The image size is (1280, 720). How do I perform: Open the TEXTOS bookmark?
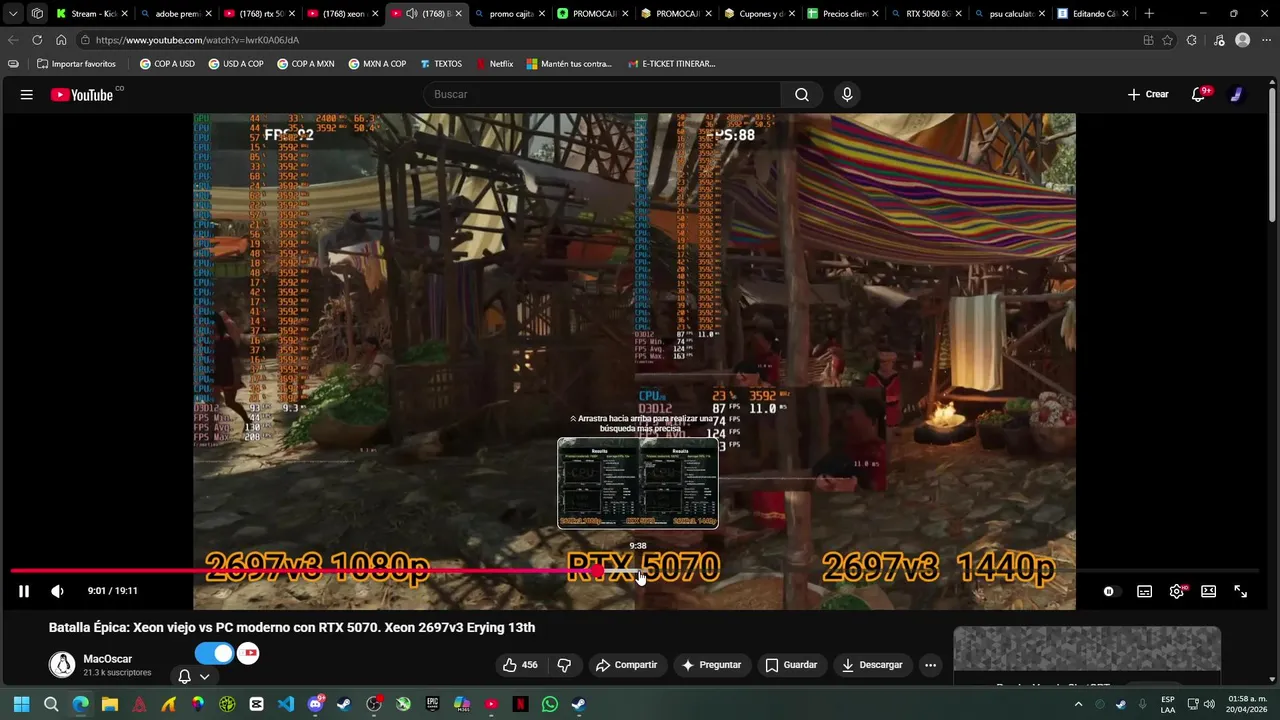[x=441, y=64]
